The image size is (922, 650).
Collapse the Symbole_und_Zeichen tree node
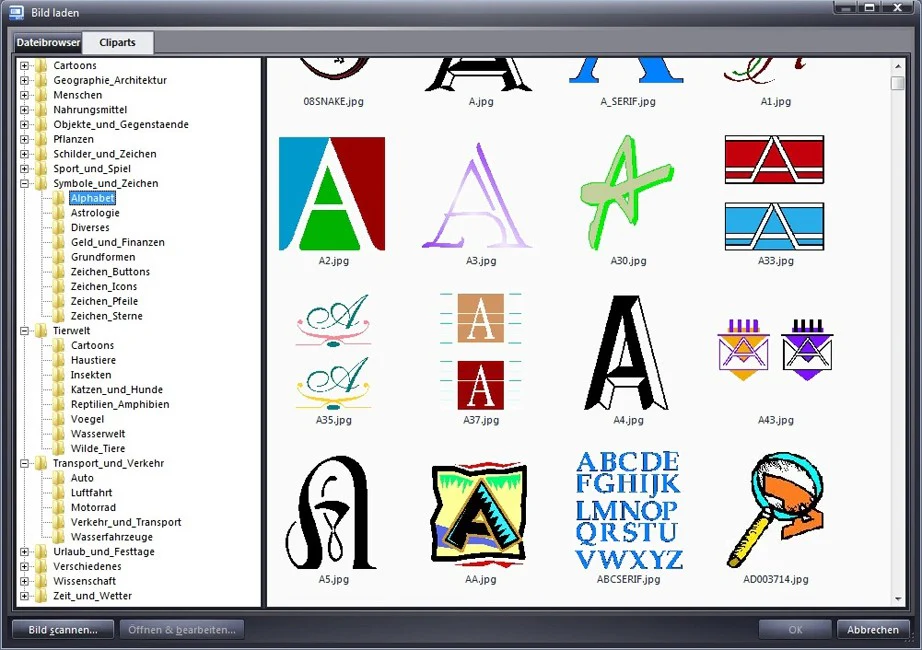point(24,184)
